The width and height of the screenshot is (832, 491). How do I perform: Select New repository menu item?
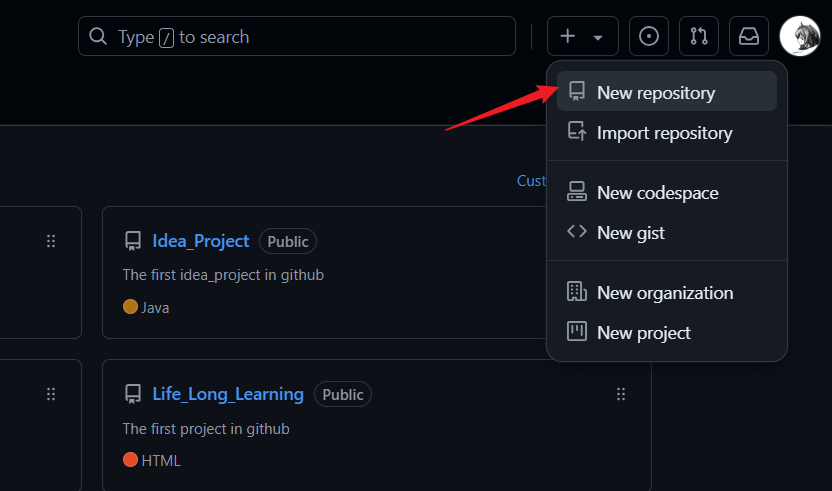pos(666,91)
